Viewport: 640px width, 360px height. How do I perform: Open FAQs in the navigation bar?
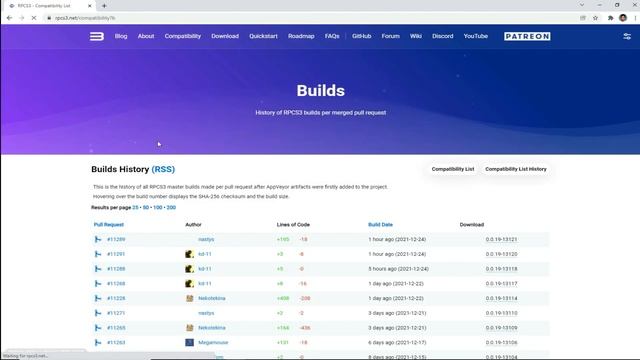pos(332,36)
